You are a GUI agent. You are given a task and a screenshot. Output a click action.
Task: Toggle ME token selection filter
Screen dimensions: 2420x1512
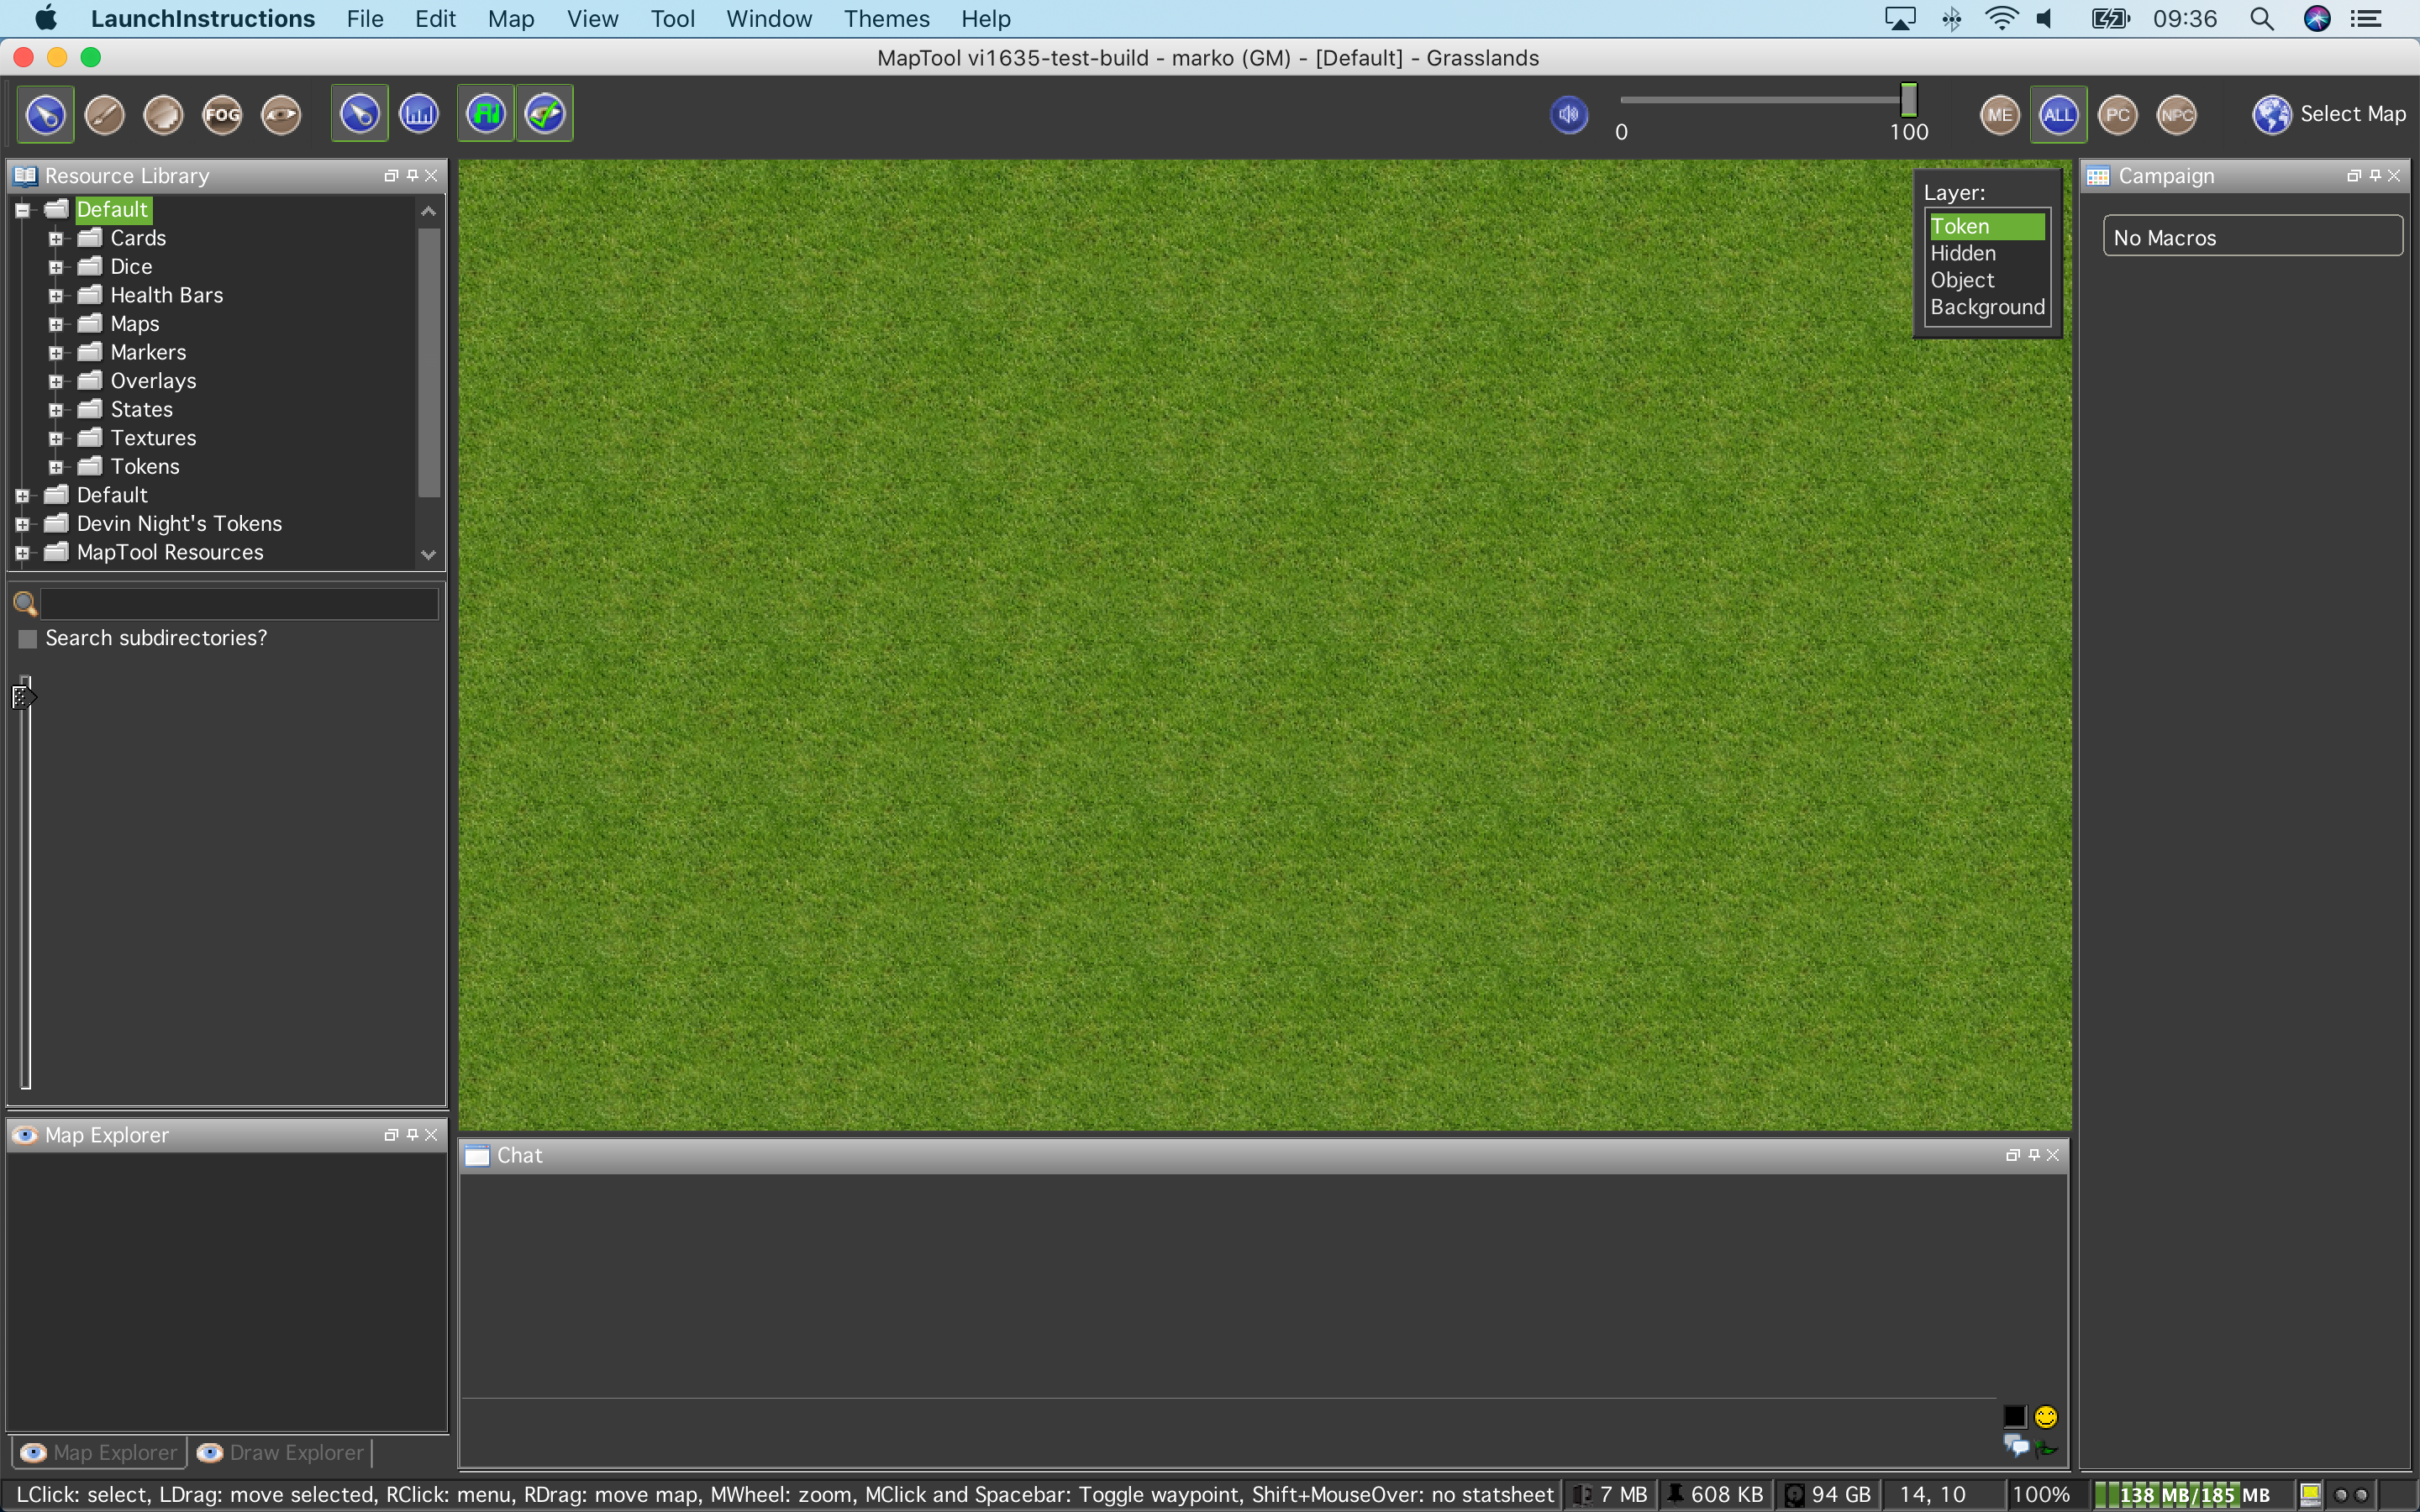(2000, 114)
